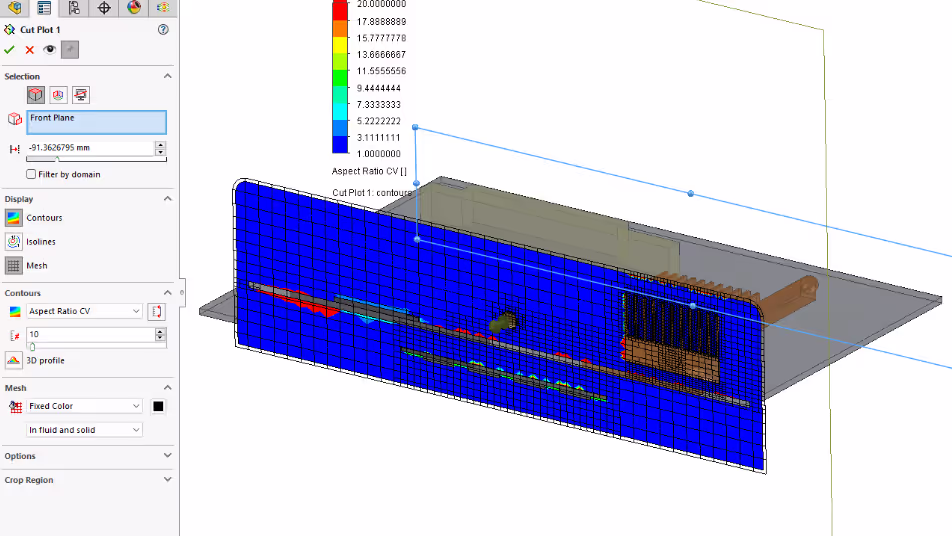Click the offset value field -91.3626795 mm
Screen dimensions: 952x536
[90, 148]
